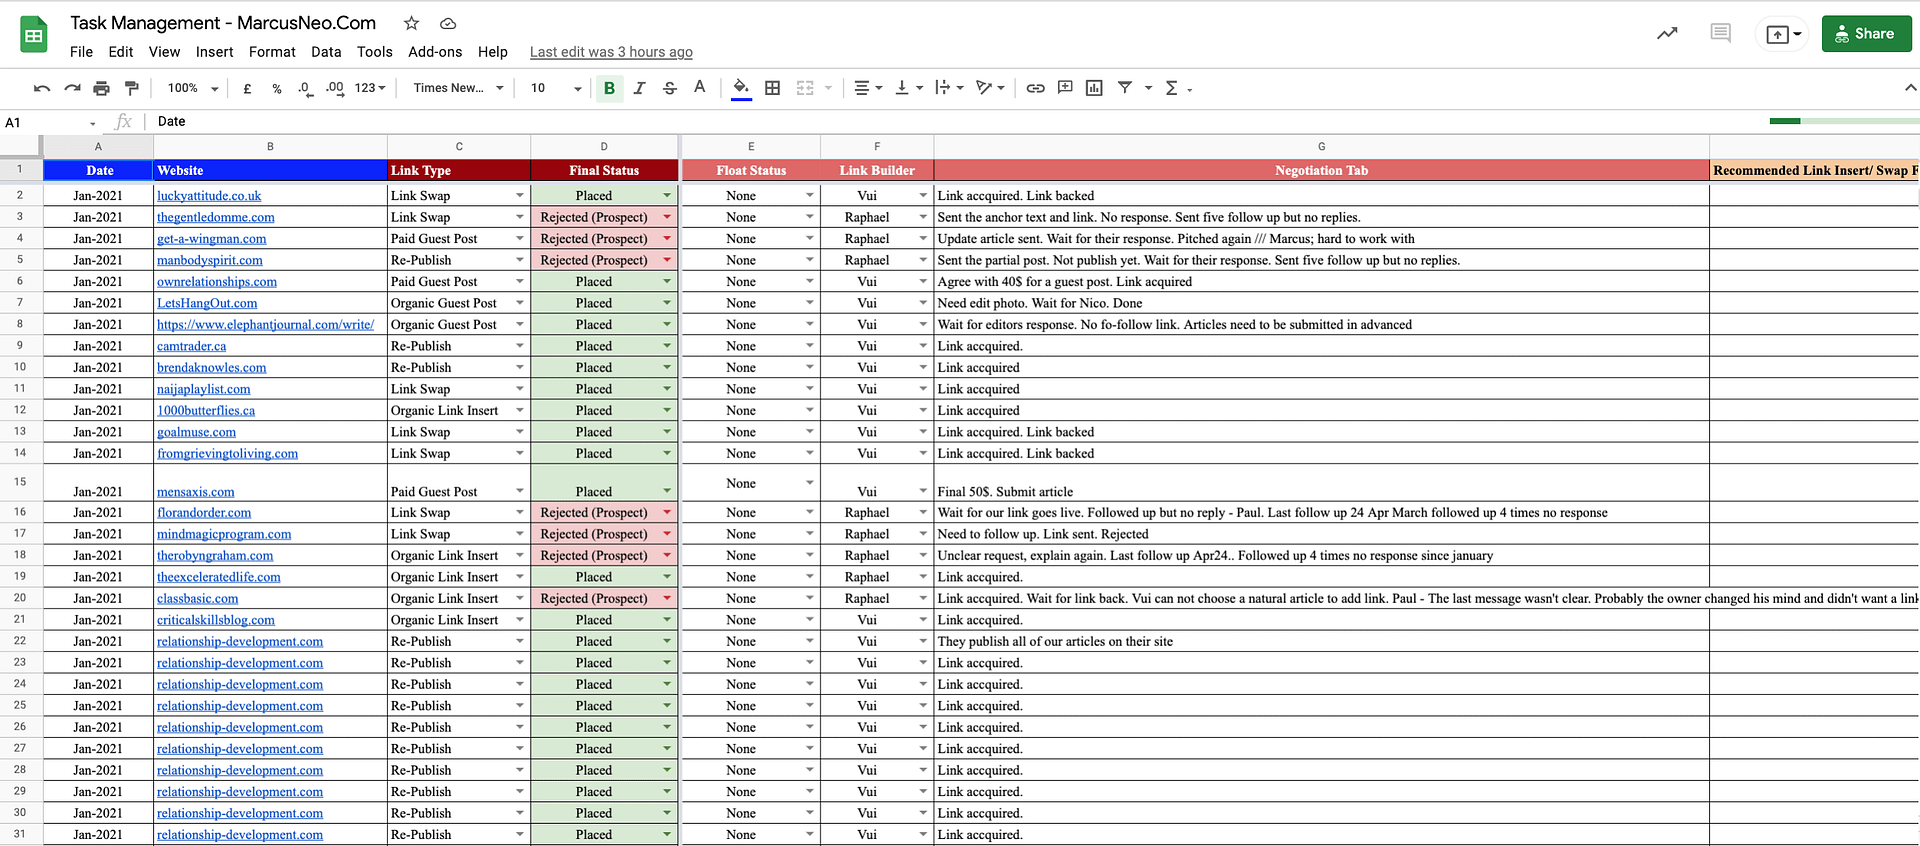Open the Format menu

272,52
